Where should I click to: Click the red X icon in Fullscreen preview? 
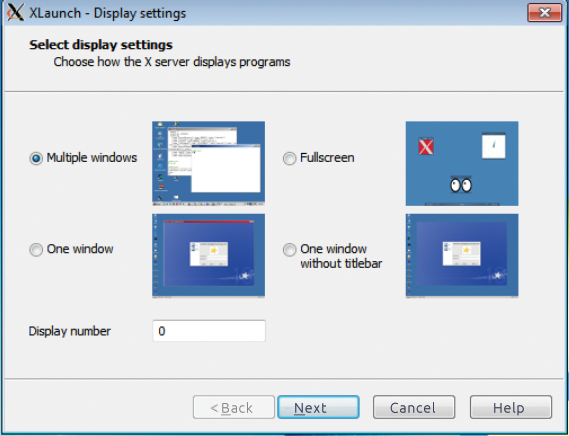click(426, 146)
